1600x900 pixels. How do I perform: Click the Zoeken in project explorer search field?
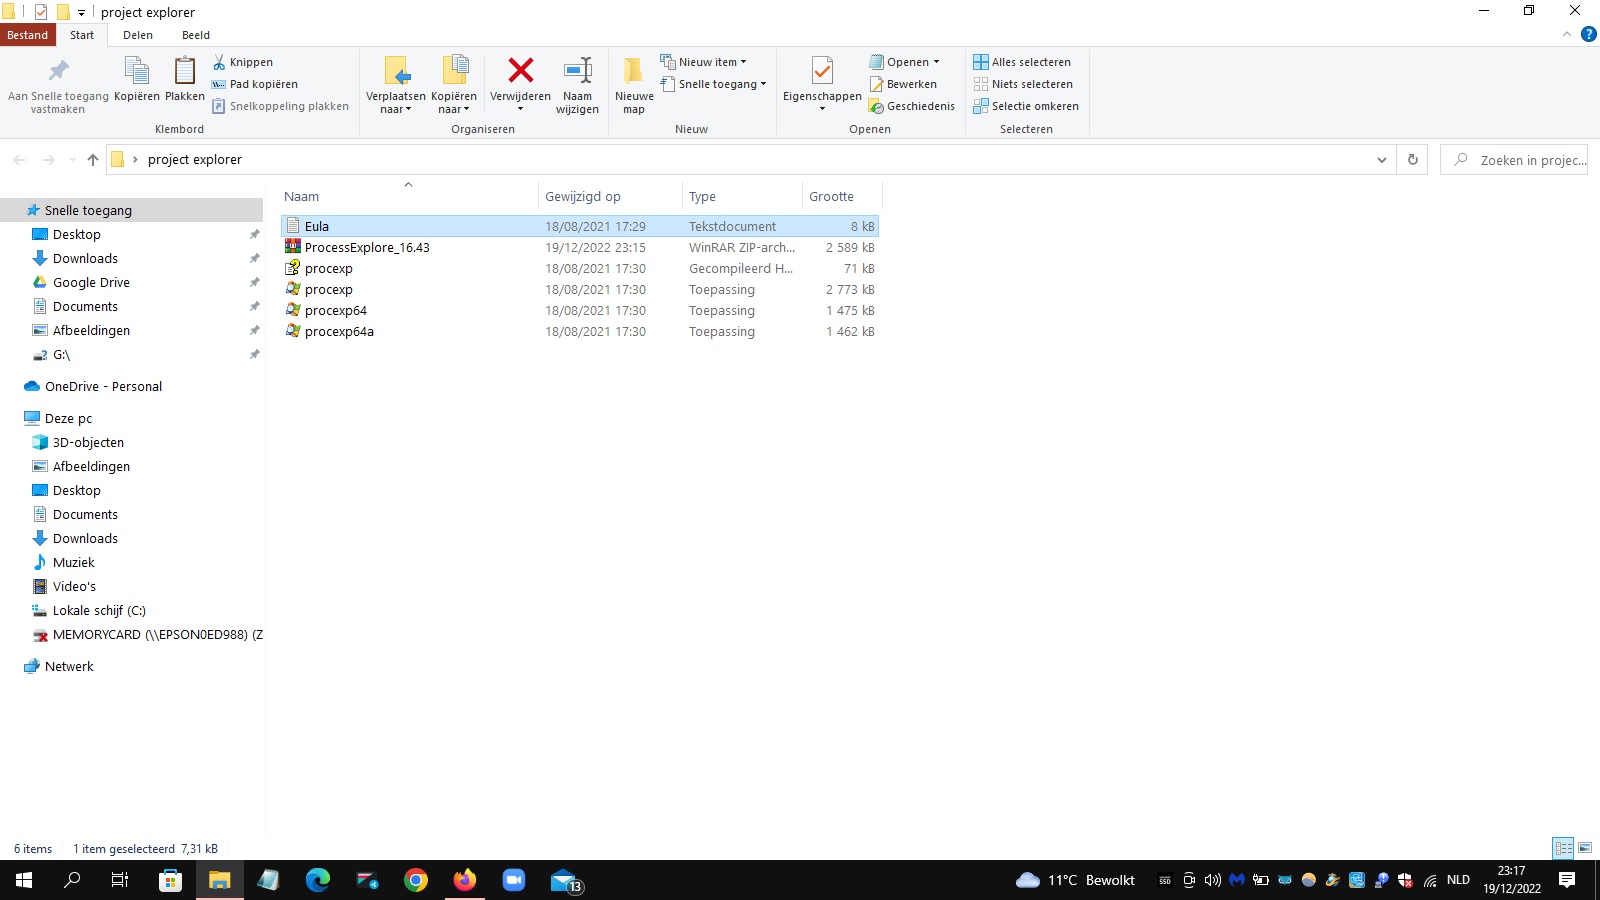[x=1514, y=159]
